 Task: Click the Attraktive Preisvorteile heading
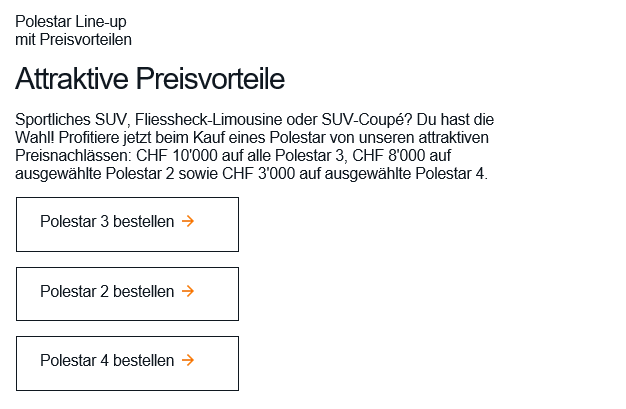pyautogui.click(x=150, y=79)
